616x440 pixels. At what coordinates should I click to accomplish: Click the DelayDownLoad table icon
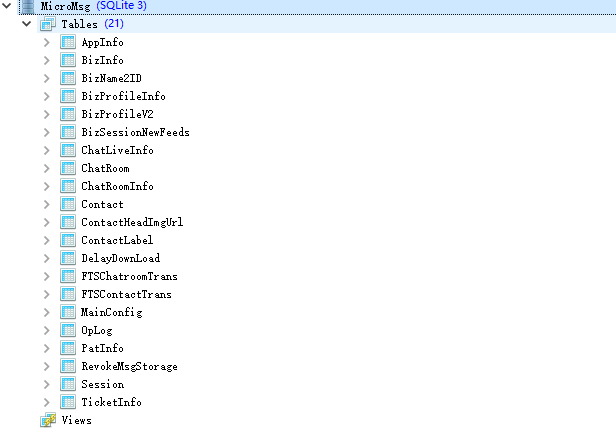coord(68,258)
